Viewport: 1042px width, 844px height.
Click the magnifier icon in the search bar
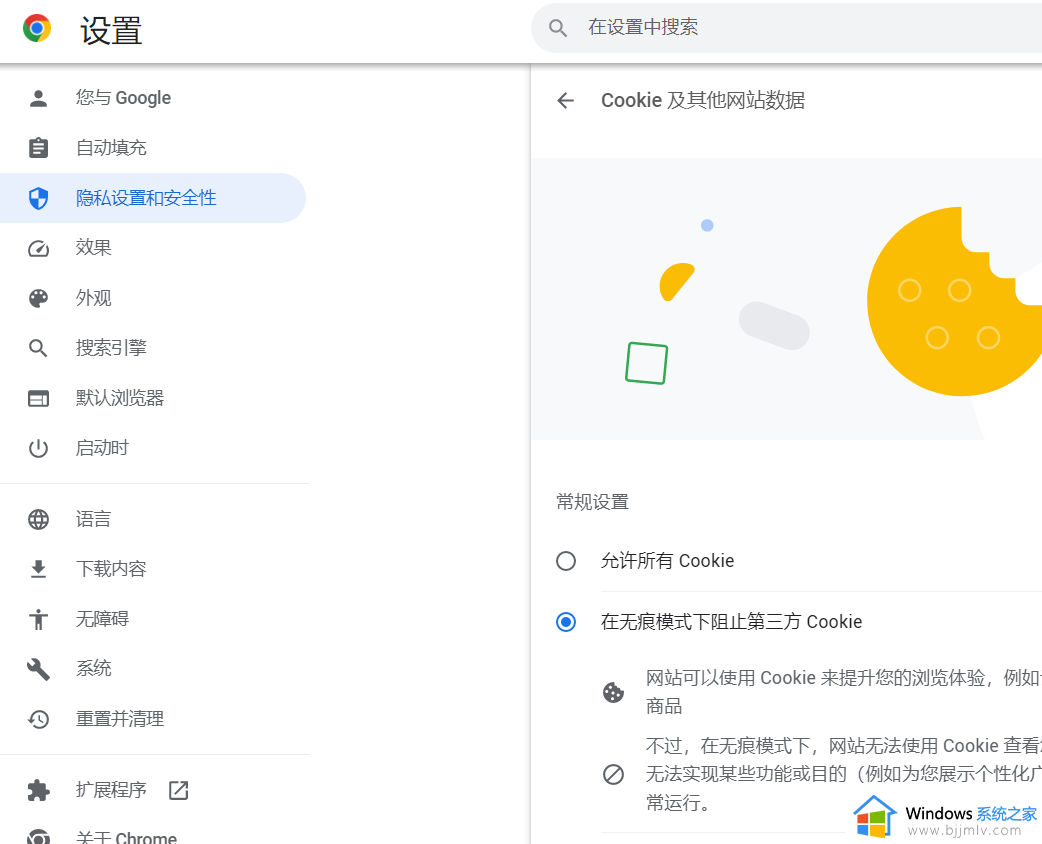[558, 28]
